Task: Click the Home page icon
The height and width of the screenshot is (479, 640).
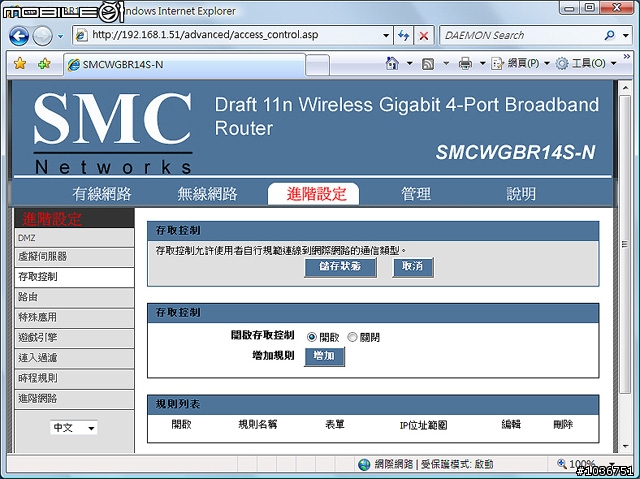Action: 392,63
